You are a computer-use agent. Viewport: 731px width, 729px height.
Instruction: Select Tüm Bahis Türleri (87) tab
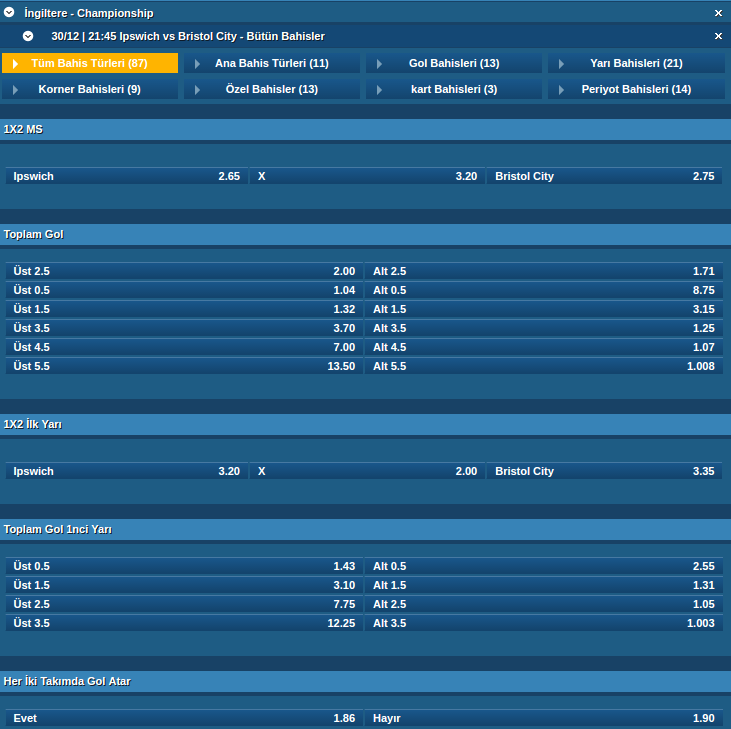pos(90,63)
